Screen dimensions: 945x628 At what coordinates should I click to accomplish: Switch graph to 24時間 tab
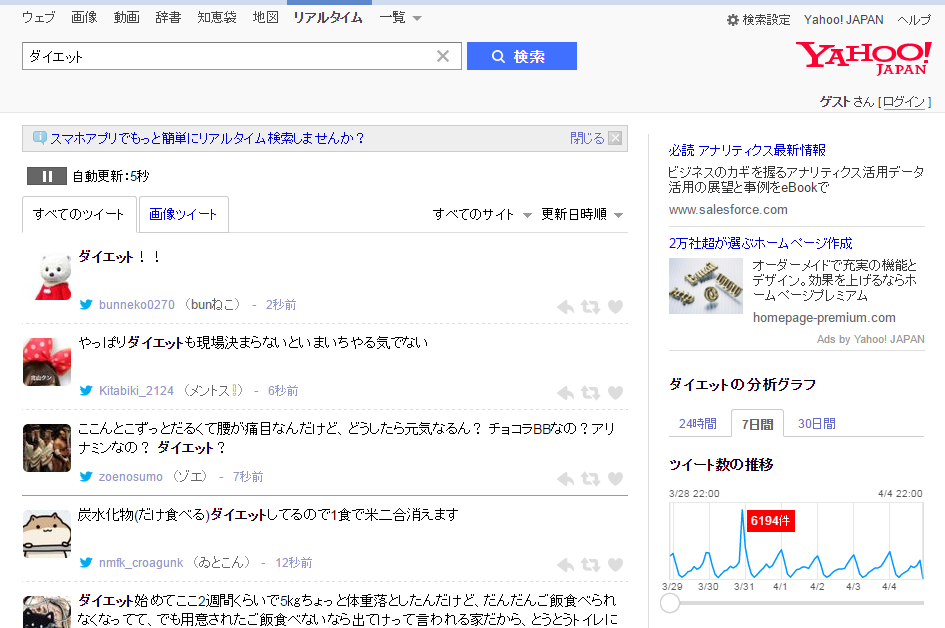point(698,424)
